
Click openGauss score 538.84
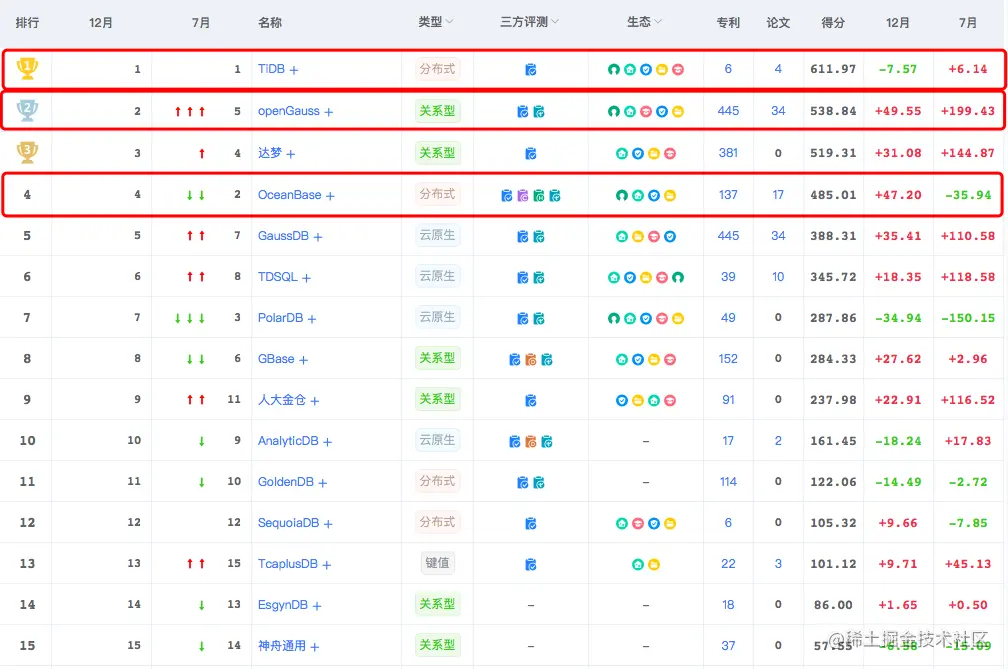pos(833,111)
